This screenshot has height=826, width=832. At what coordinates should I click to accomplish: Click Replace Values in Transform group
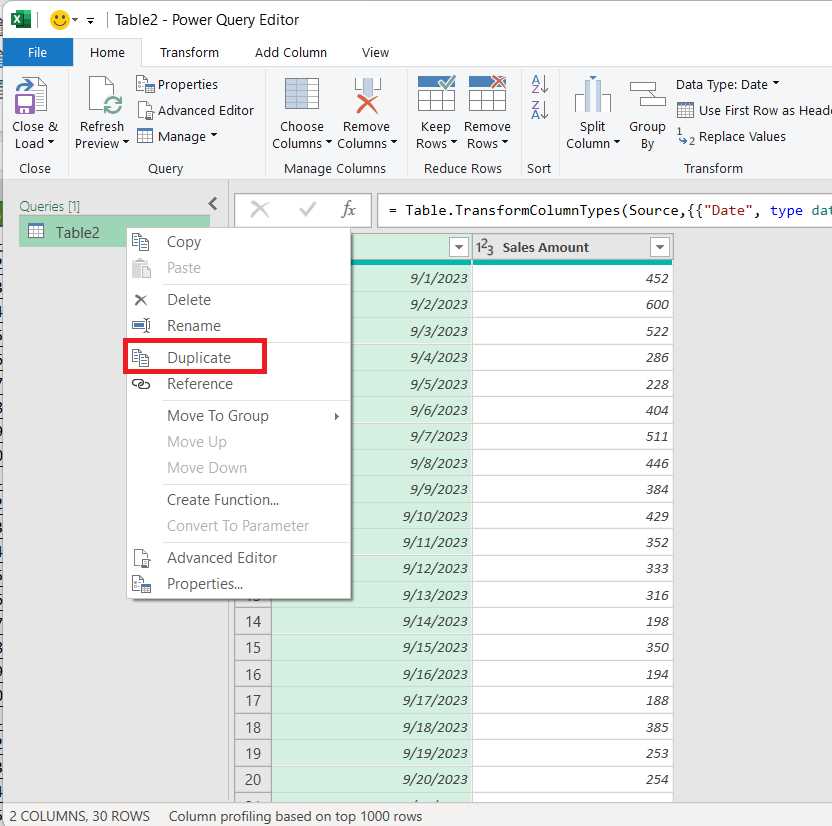(731, 136)
